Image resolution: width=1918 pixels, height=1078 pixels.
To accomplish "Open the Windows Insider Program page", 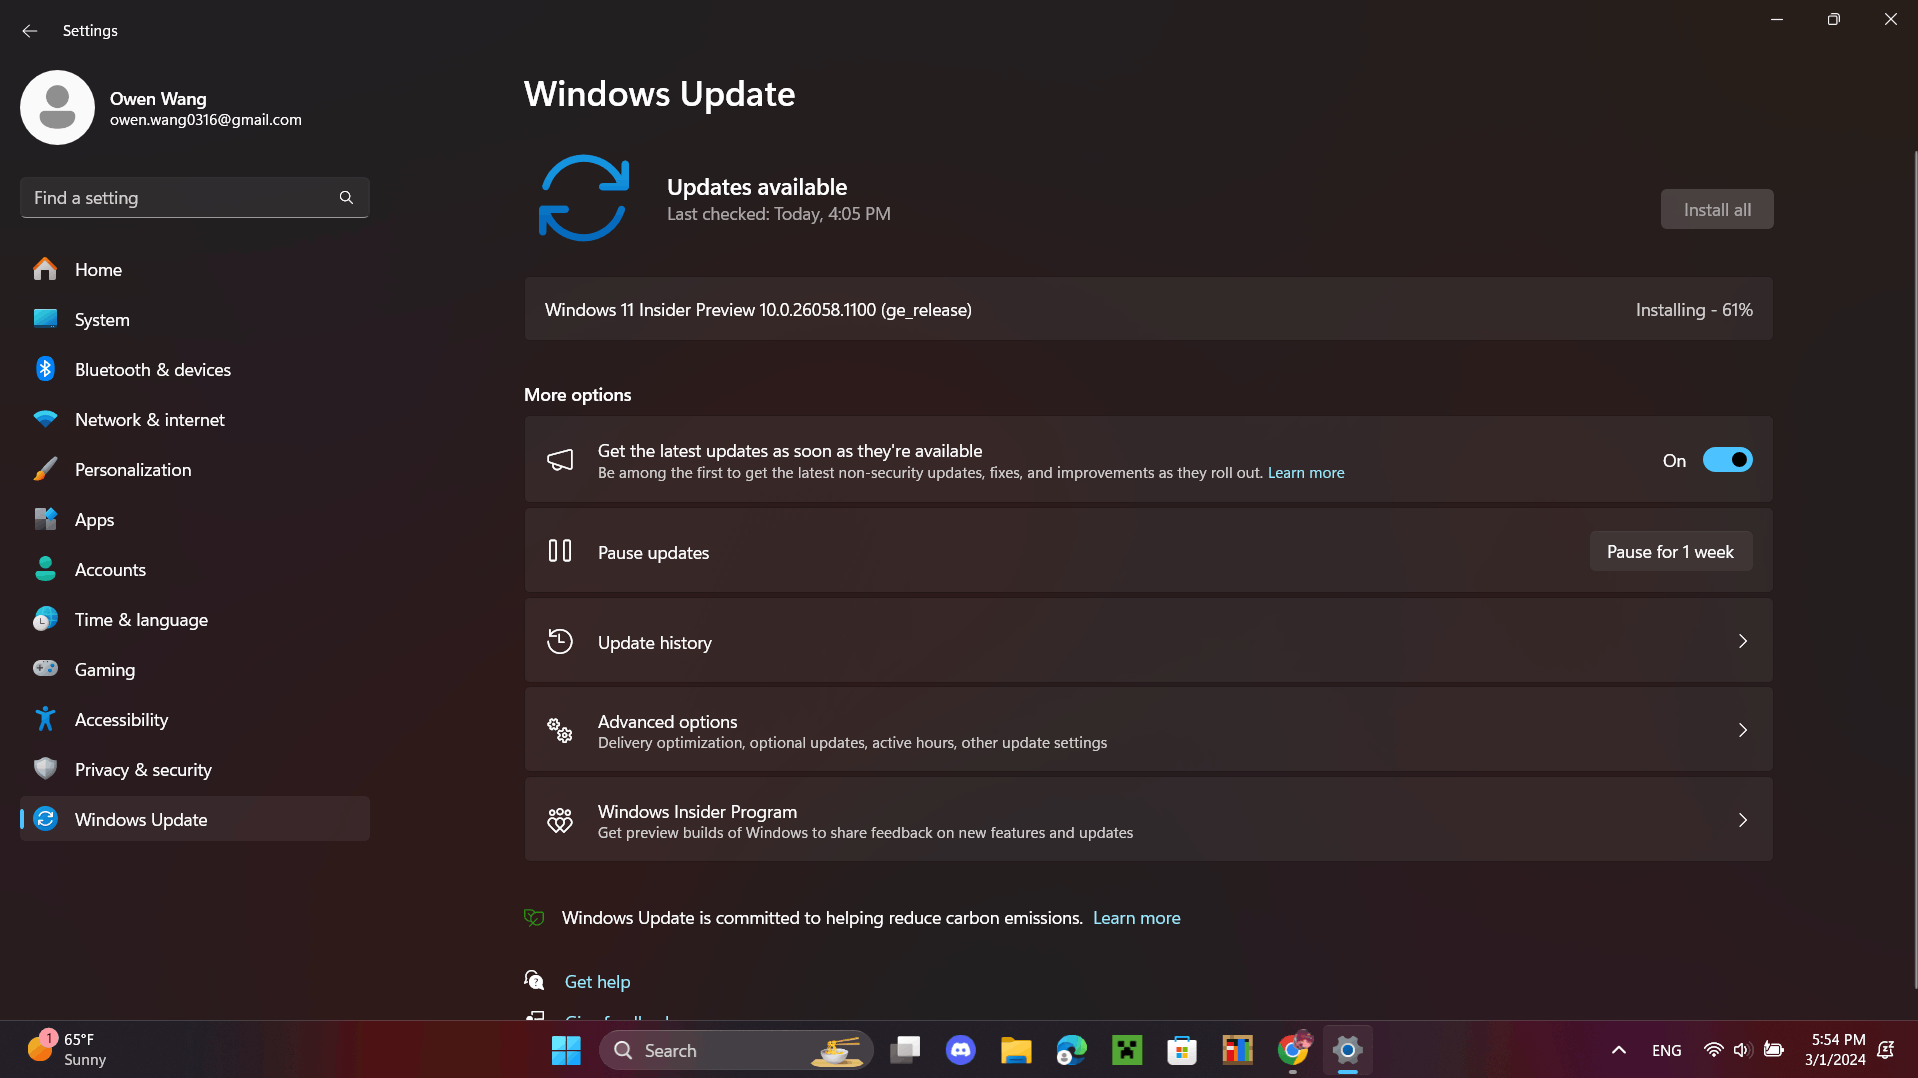I will 1147,819.
